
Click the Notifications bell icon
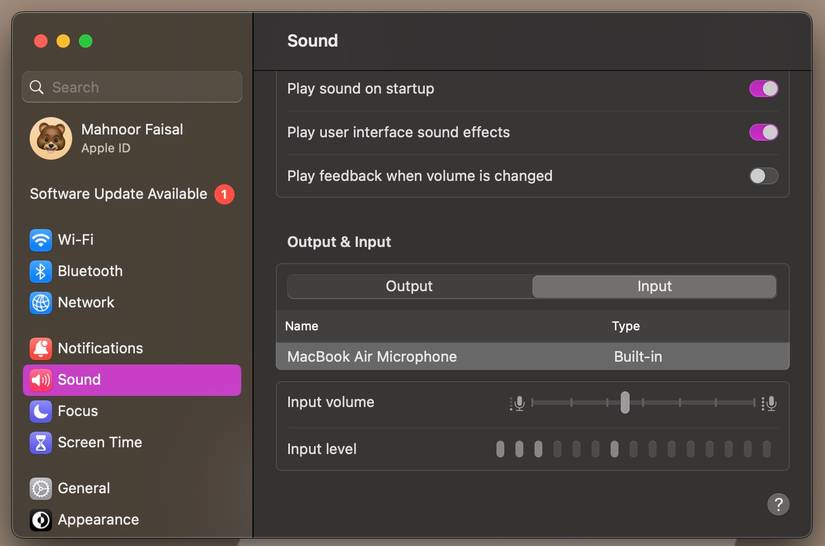tap(41, 348)
